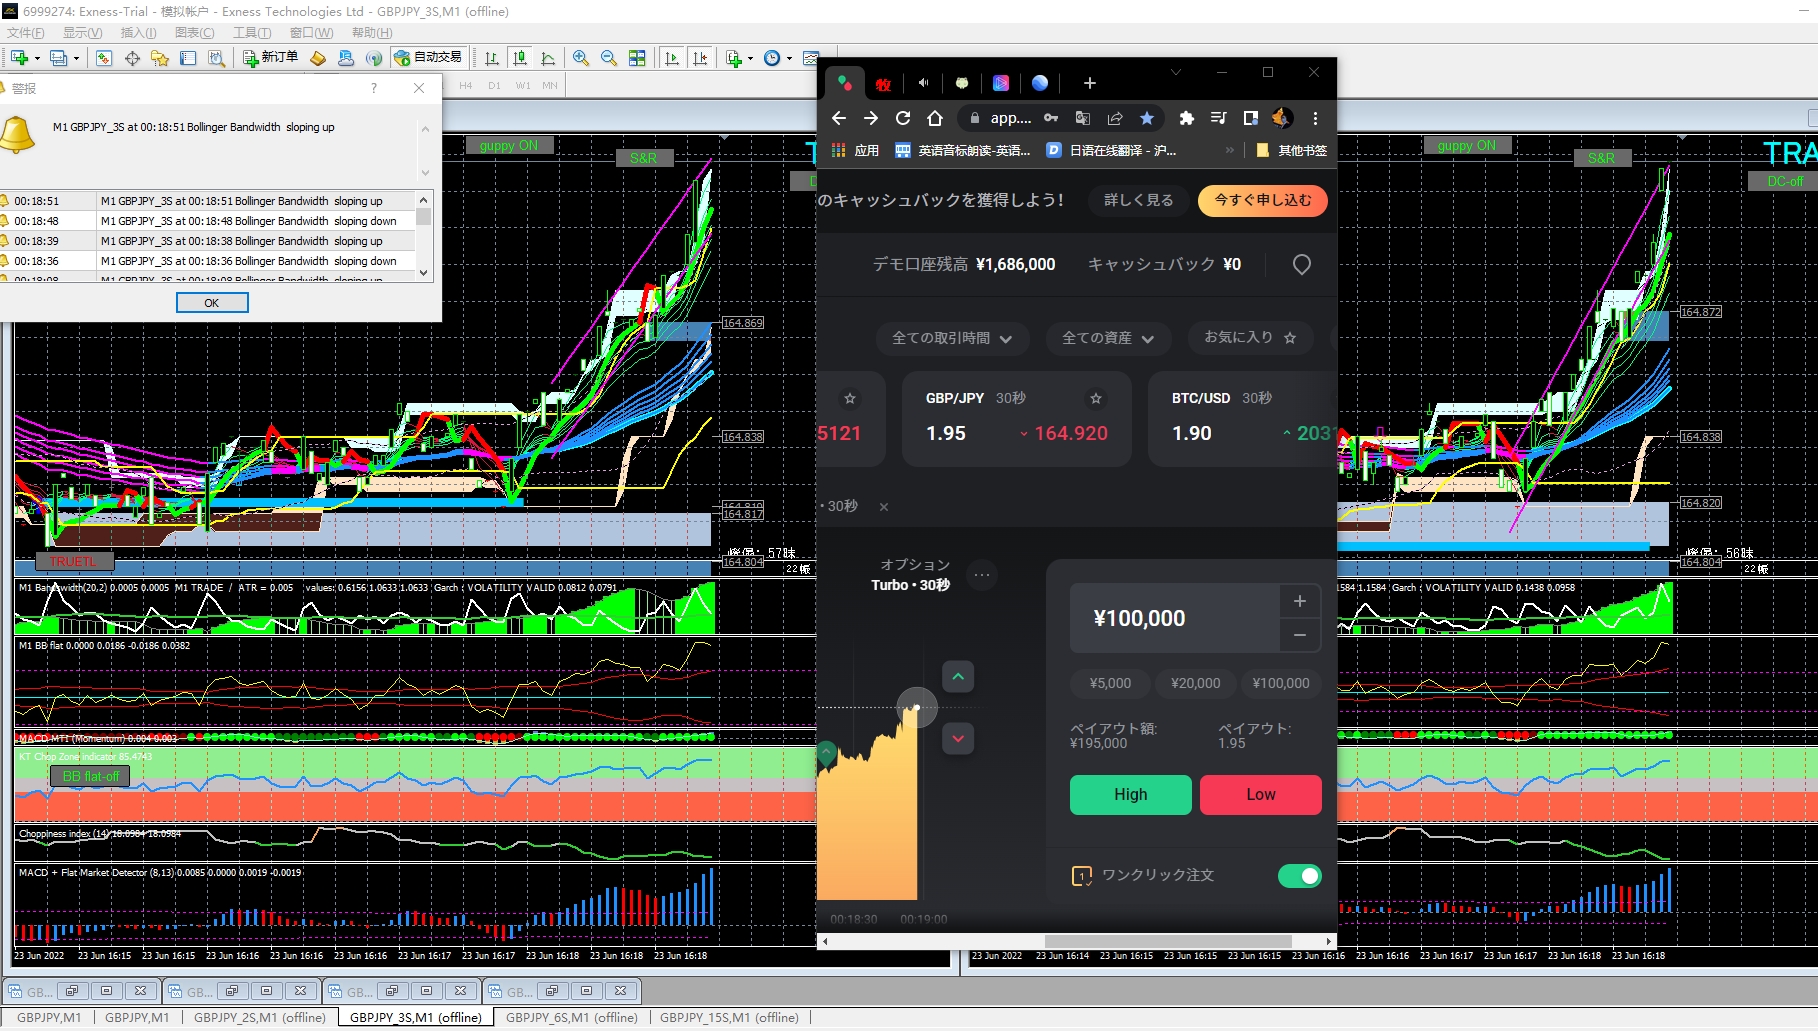Screen dimensions: 1818x1031
Task: Click the 今すぐ申し込む apply button
Action: click(1263, 200)
